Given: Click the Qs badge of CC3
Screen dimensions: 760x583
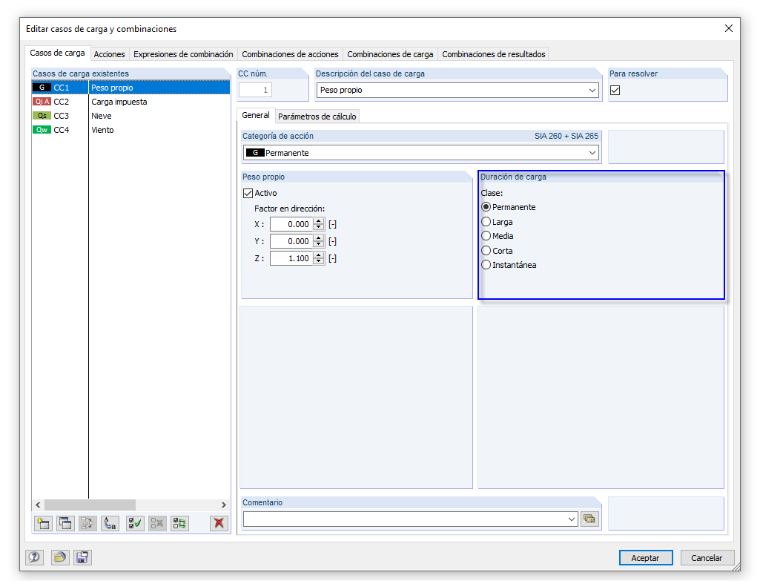Looking at the screenshot, I should [42, 116].
